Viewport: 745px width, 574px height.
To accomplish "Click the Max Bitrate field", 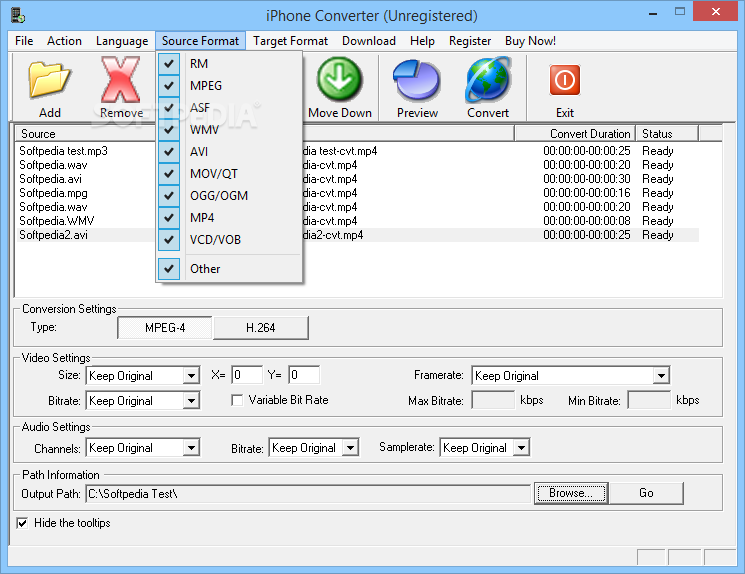I will (x=493, y=400).
